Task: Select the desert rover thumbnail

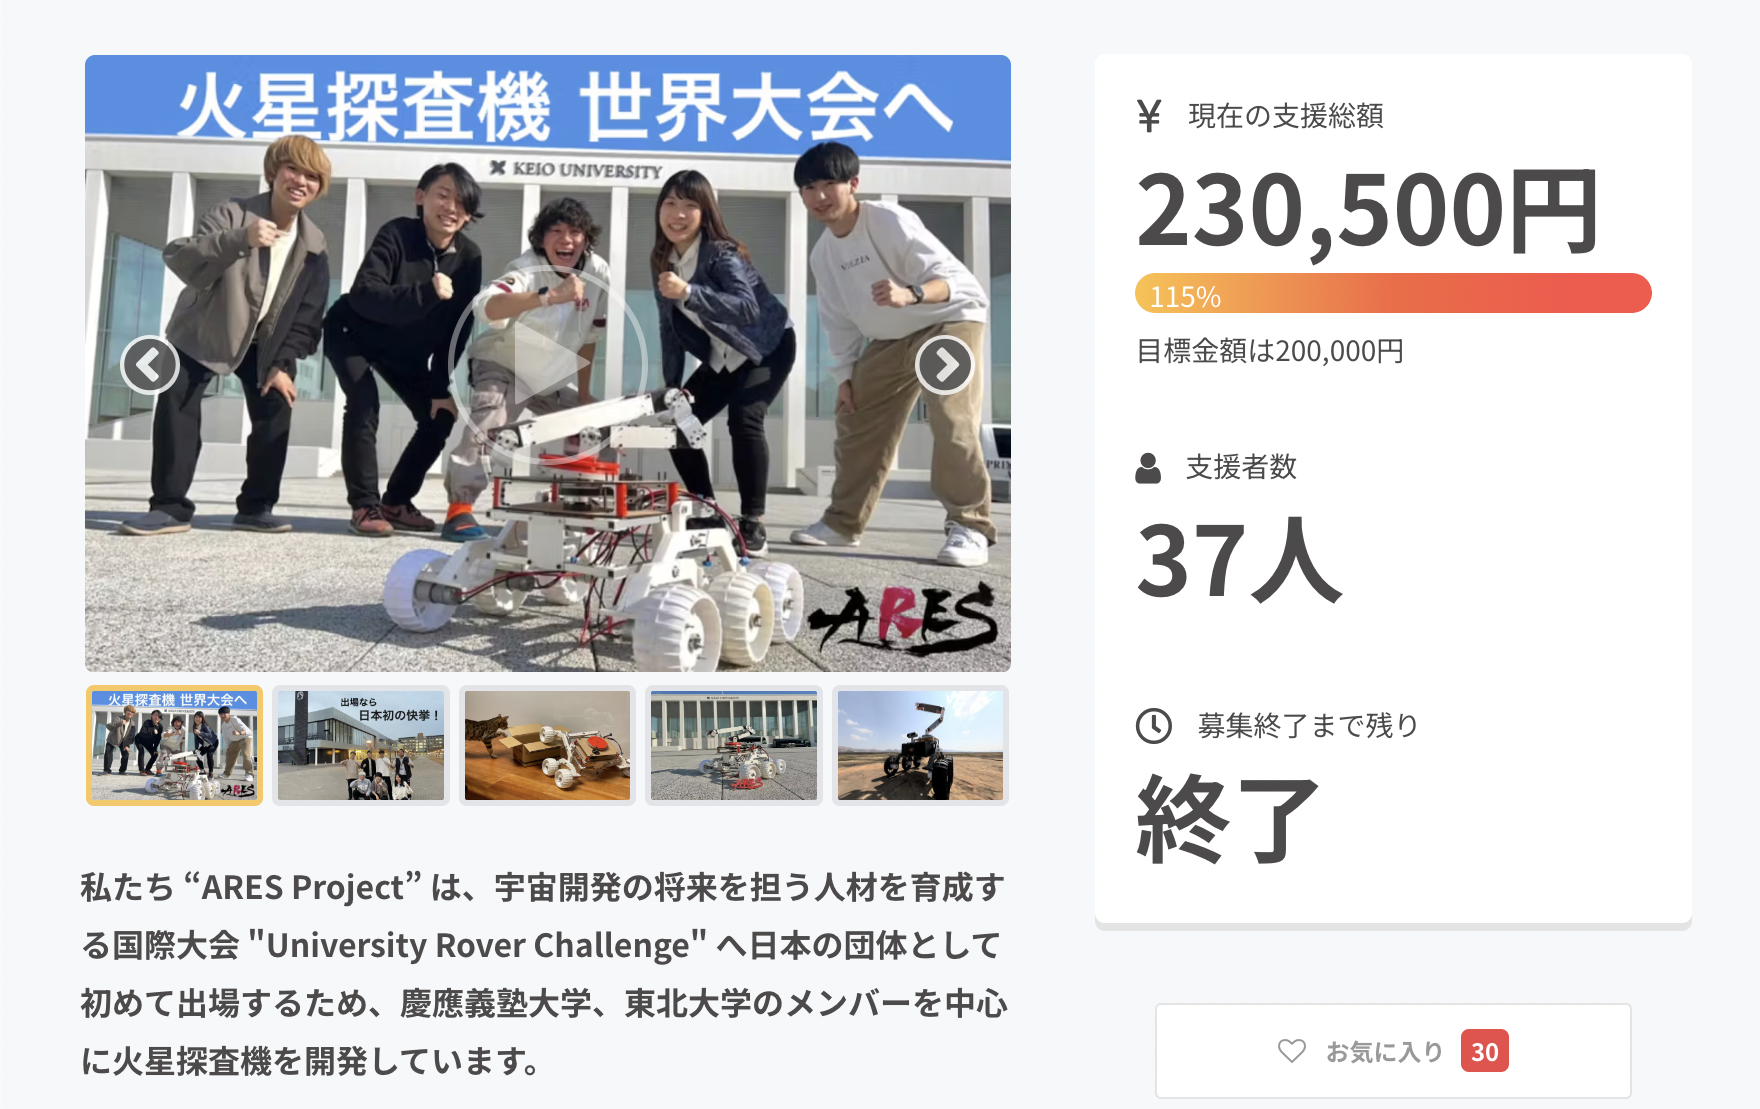Action: [920, 745]
